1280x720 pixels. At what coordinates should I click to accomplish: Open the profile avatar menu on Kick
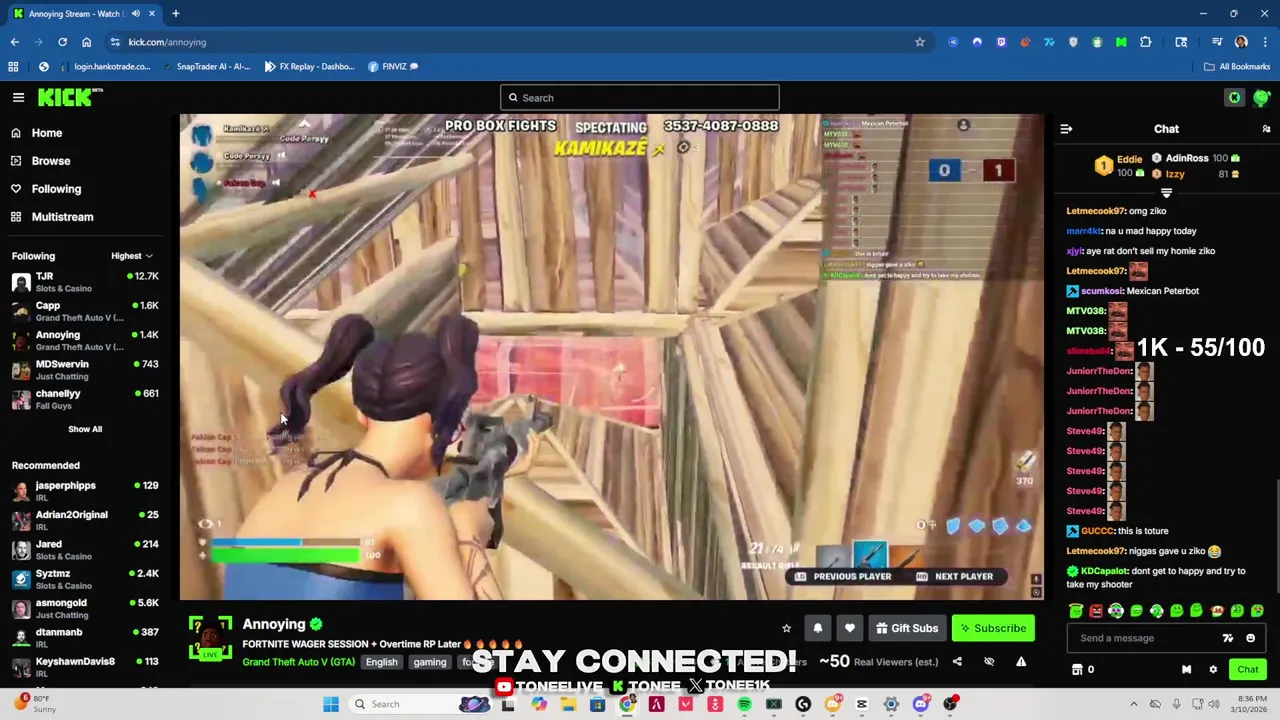1261,97
